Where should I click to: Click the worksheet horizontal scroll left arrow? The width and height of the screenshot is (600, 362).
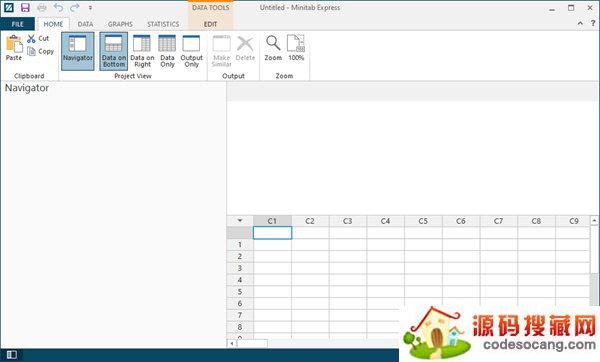click(x=232, y=344)
